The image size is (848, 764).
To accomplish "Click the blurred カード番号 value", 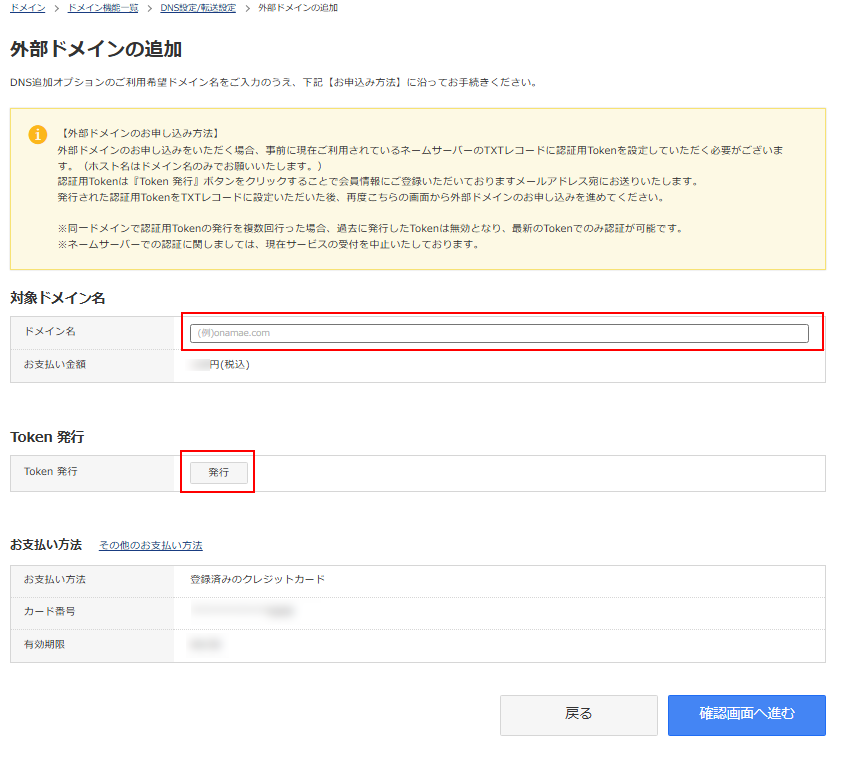I will pyautogui.click(x=243, y=610).
